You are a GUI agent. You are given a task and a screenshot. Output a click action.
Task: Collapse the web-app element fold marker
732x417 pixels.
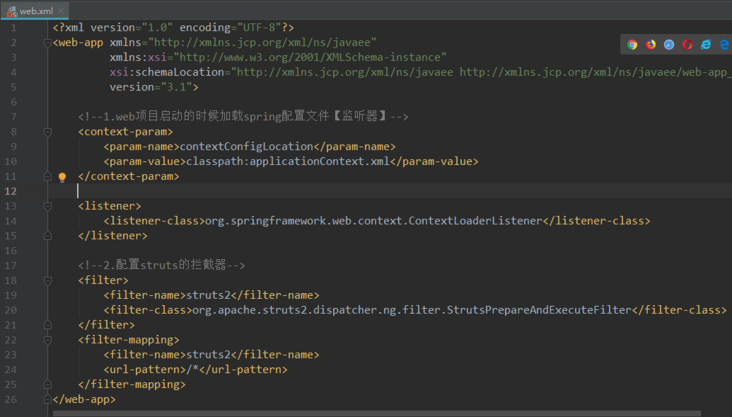coord(47,43)
